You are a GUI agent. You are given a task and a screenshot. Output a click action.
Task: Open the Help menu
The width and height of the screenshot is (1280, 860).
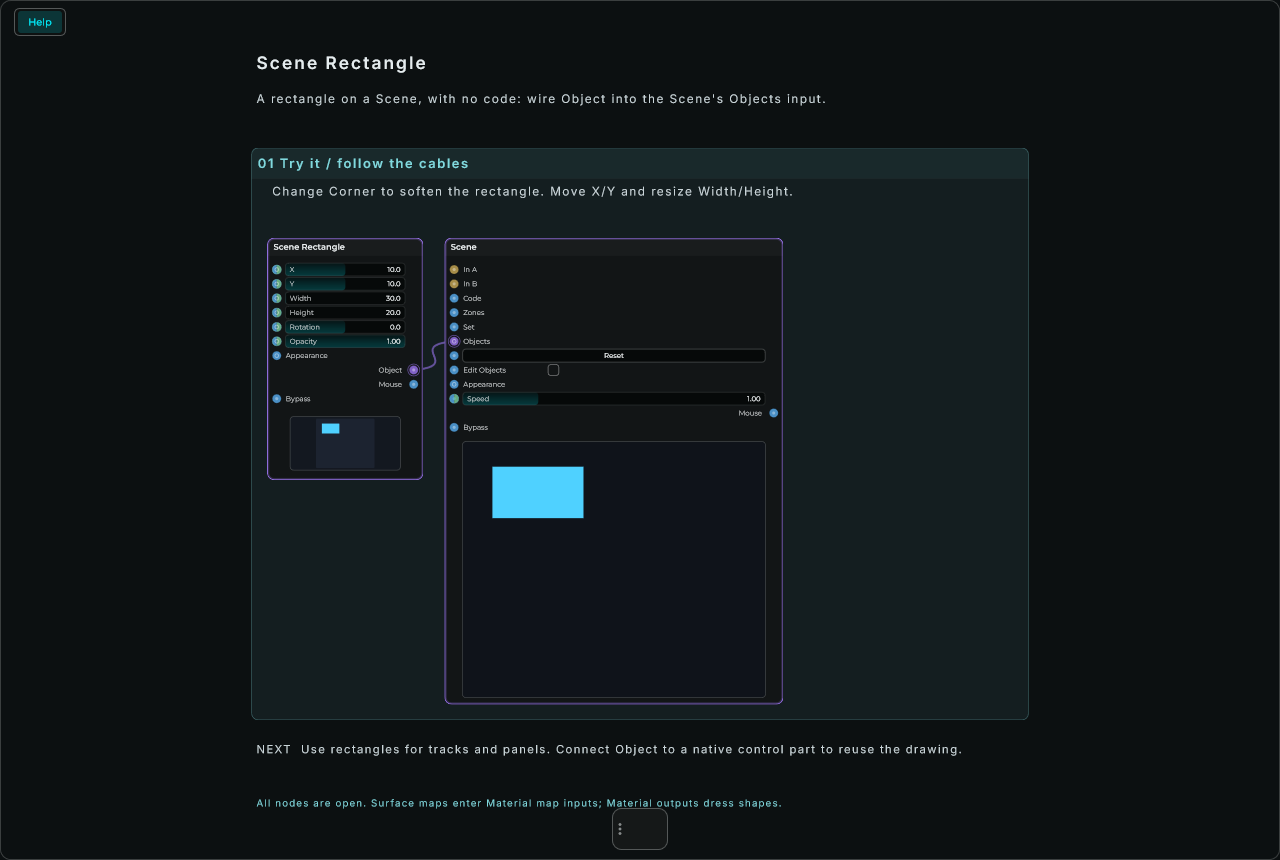pos(40,22)
